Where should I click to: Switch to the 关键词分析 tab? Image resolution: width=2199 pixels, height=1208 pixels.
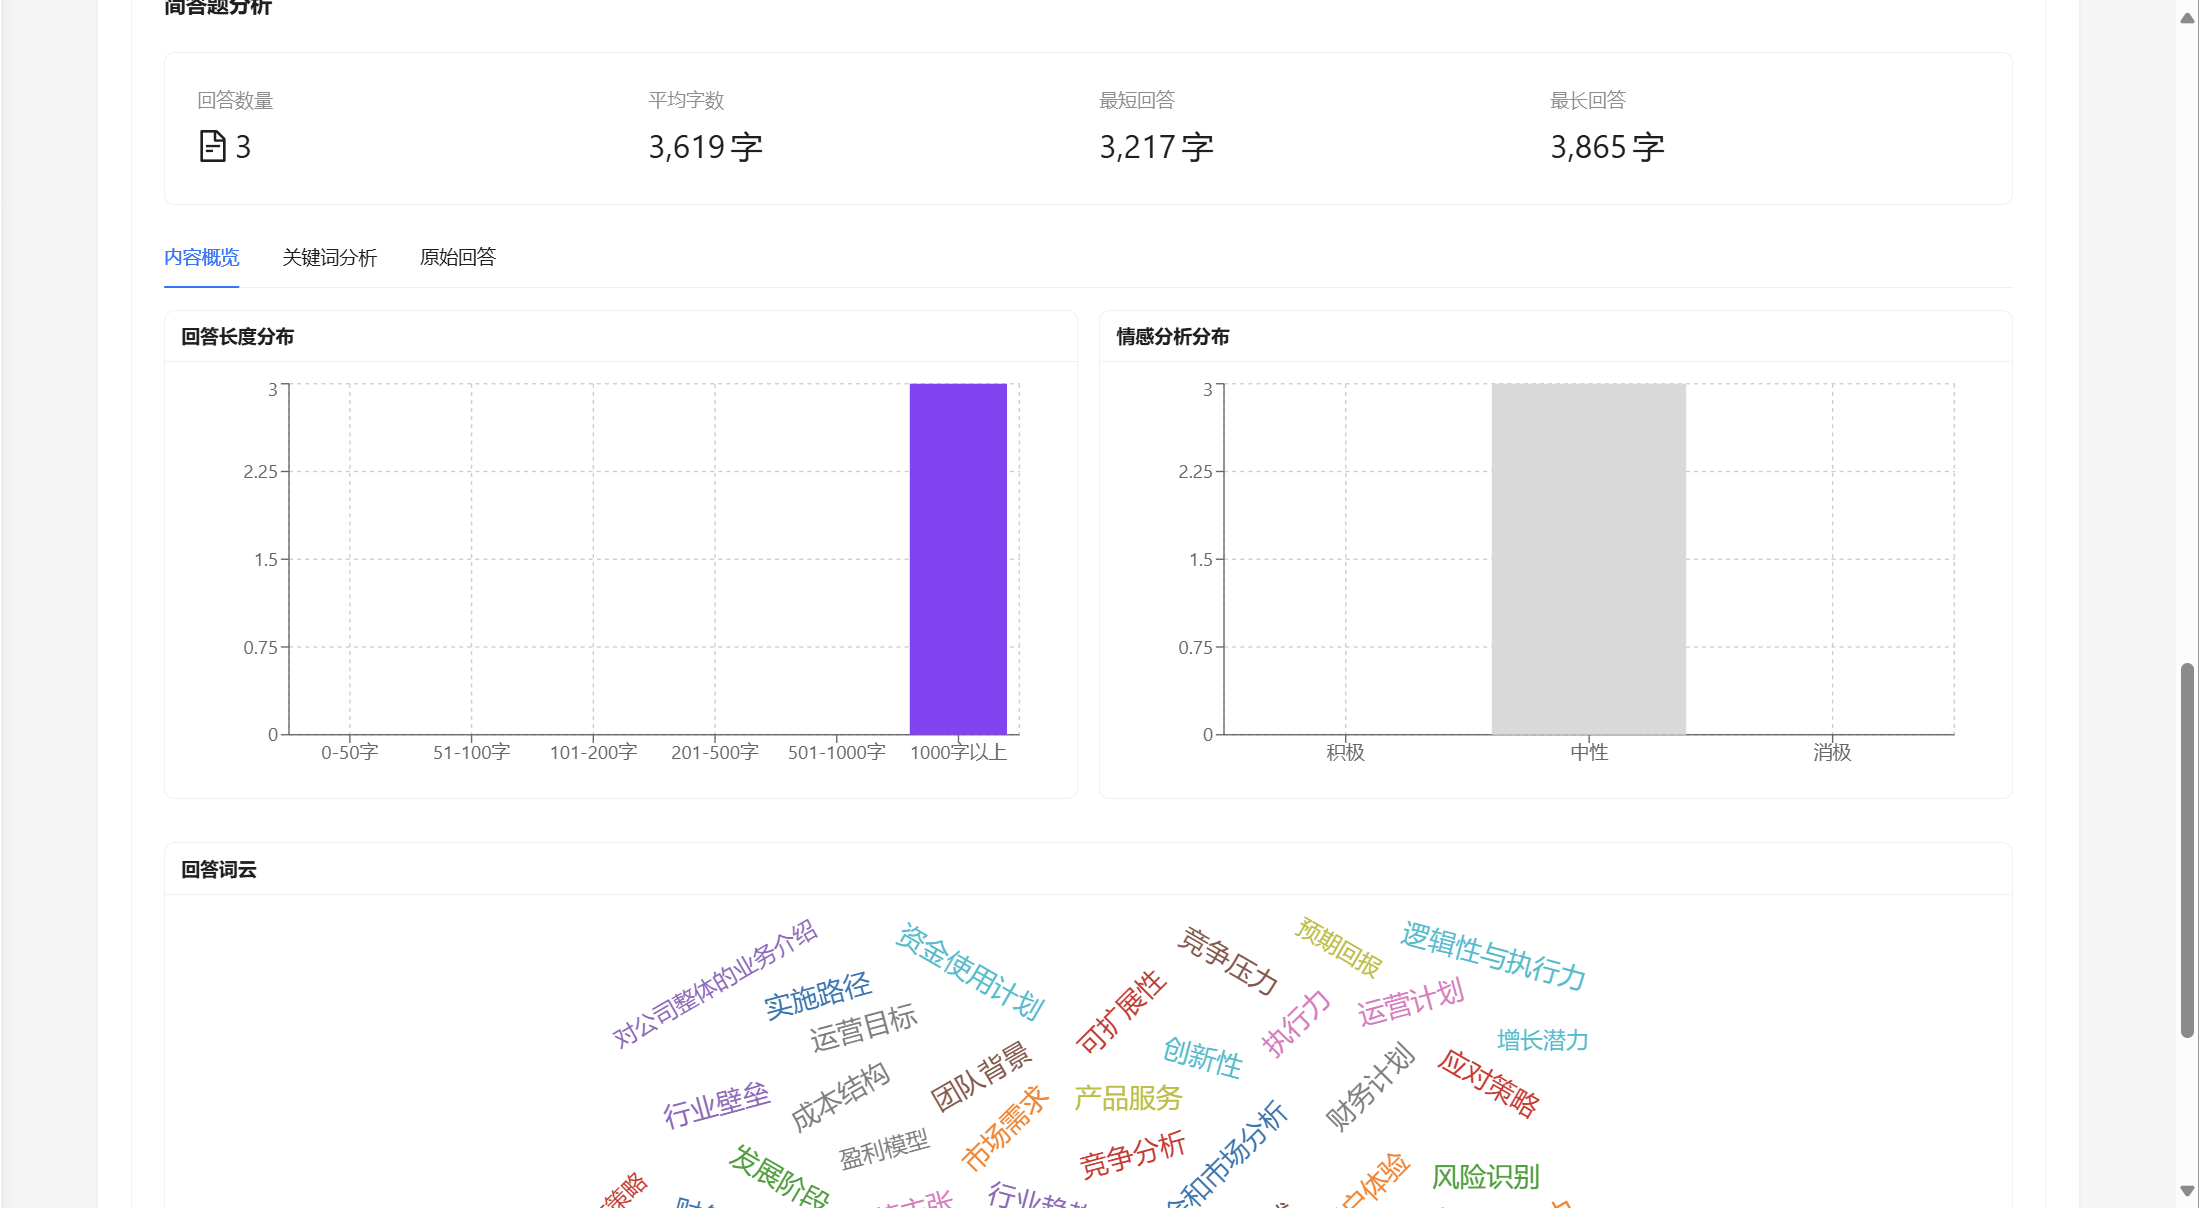pyautogui.click(x=329, y=258)
